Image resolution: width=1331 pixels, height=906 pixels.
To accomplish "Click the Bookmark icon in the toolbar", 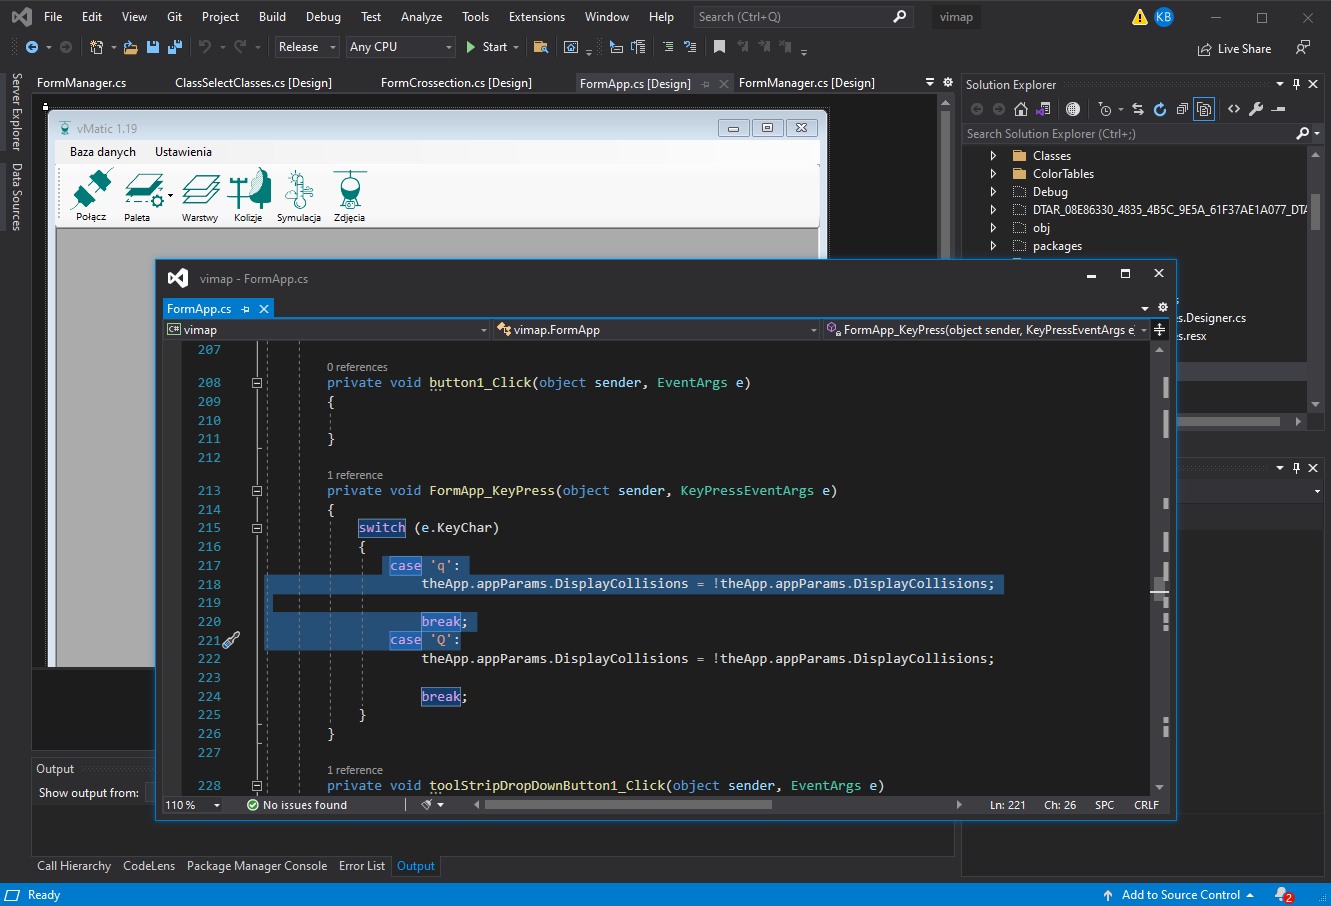I will point(719,47).
